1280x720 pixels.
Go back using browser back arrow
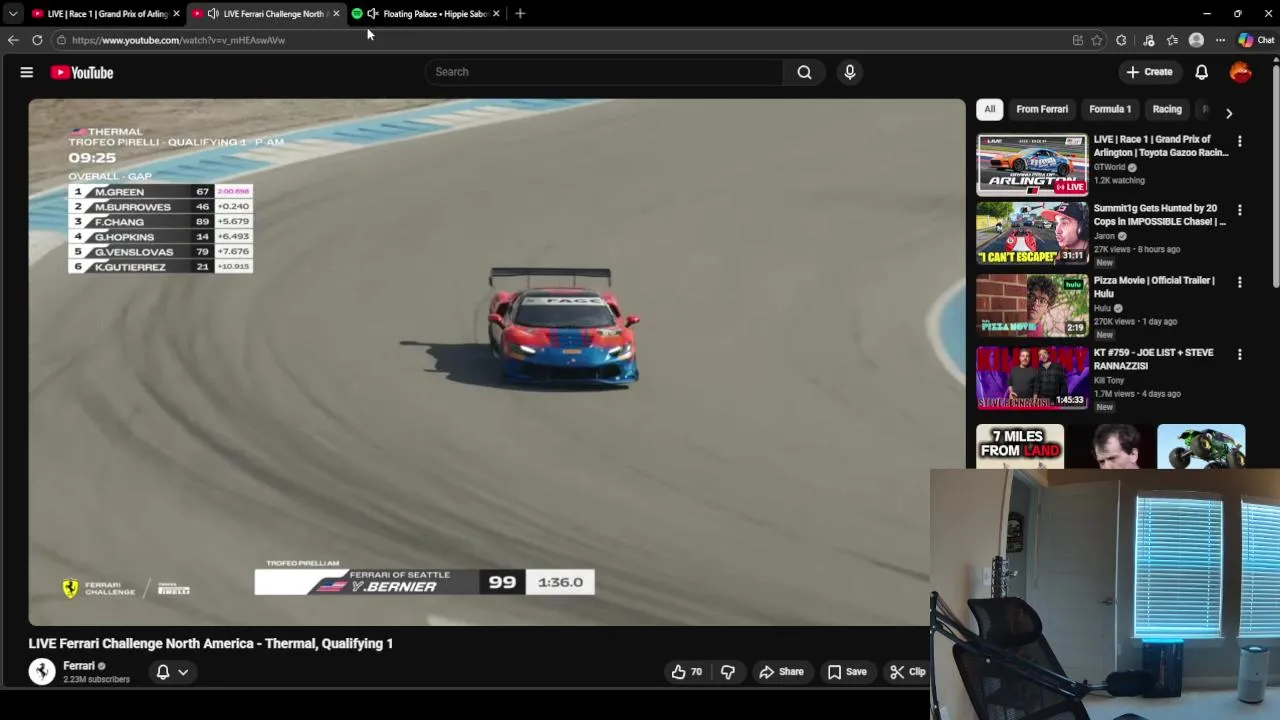12,40
